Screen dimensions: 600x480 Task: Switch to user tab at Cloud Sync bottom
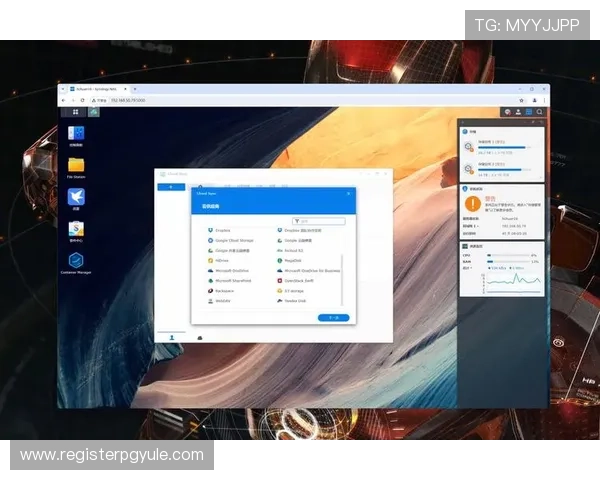(x=172, y=338)
